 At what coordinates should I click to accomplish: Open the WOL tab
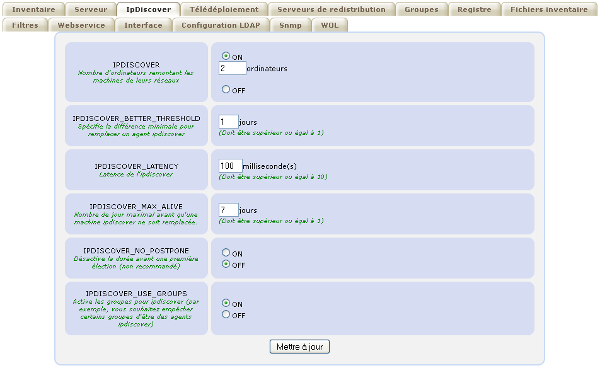click(329, 25)
